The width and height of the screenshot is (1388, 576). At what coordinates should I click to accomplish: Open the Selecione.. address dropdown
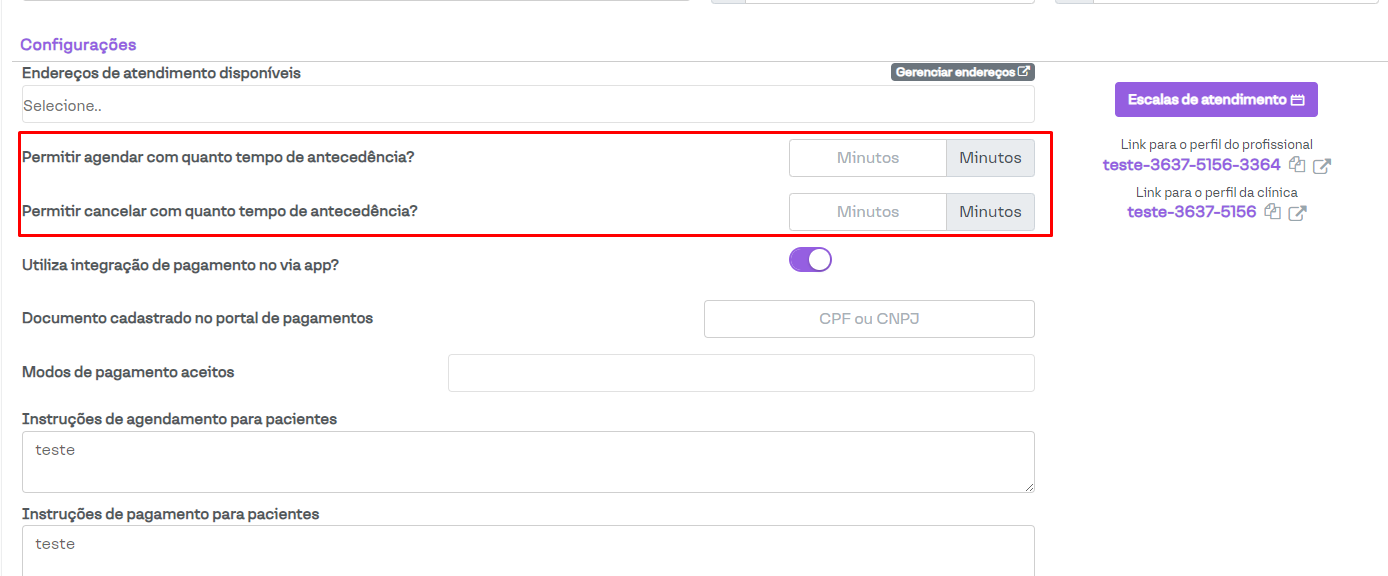(528, 105)
